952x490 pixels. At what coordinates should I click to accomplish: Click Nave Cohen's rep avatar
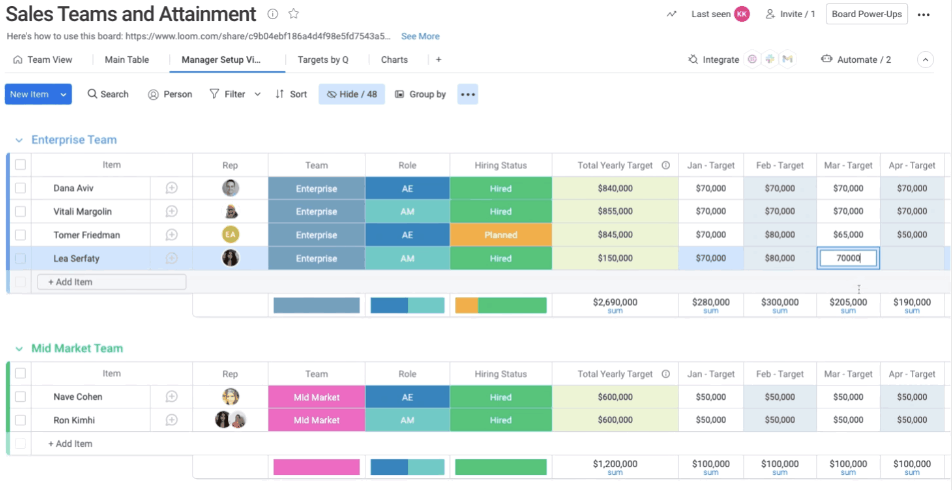(x=230, y=396)
